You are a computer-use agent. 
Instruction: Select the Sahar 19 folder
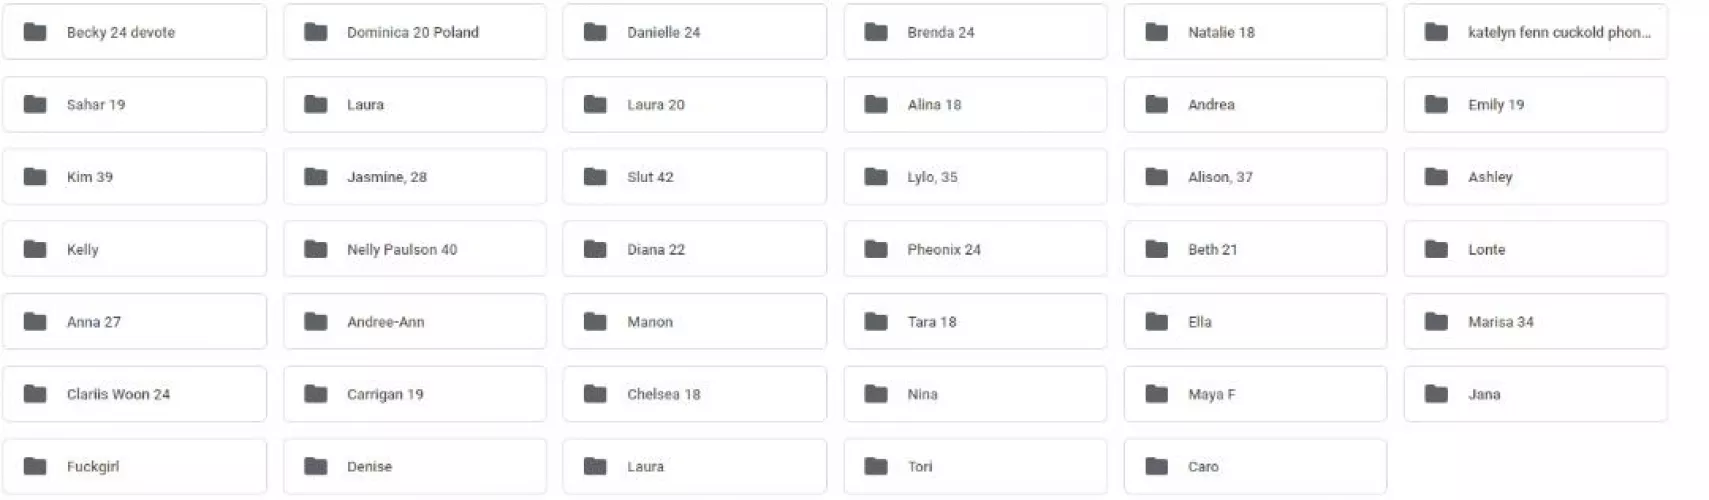point(134,104)
